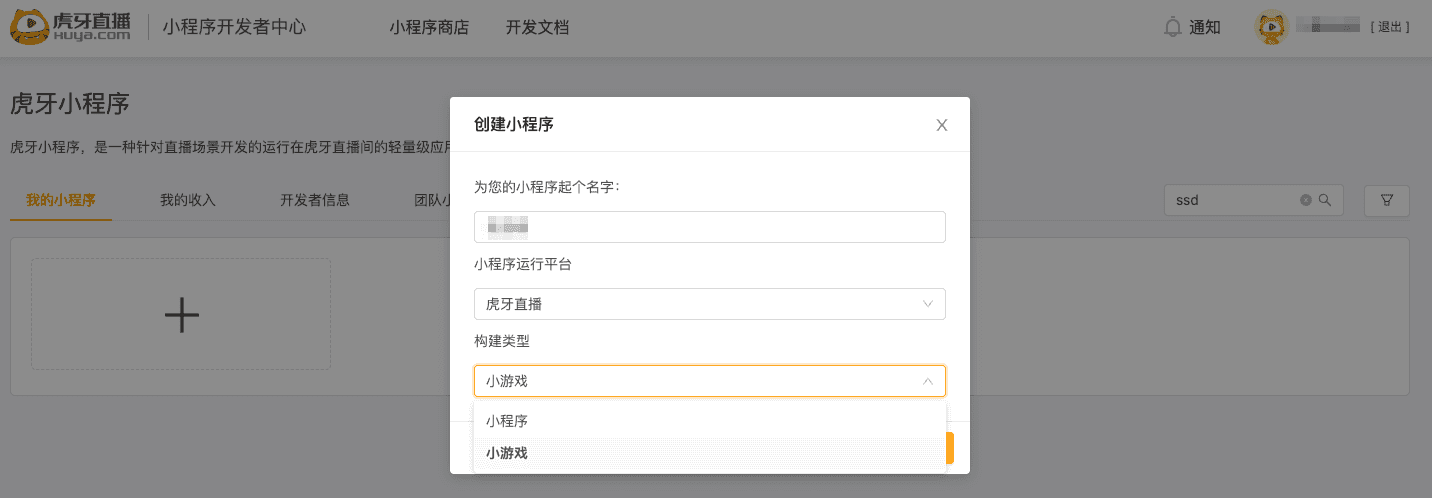
Task: Collapse the 构建类型 dropdown
Action: click(927, 381)
